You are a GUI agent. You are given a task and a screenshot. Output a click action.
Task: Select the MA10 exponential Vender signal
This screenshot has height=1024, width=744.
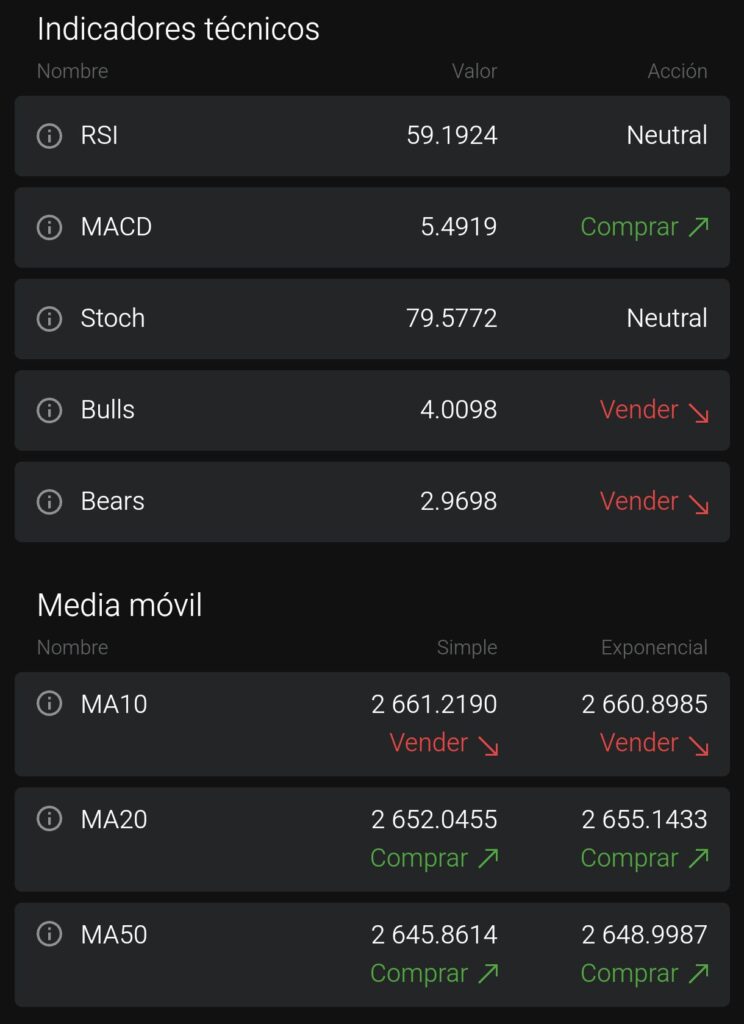tap(654, 743)
